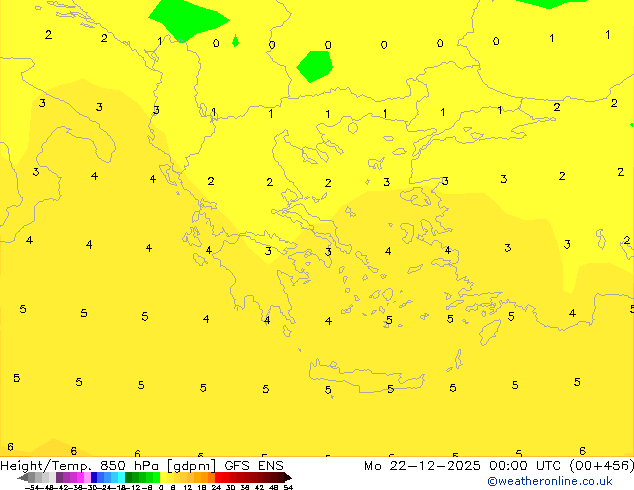Pick the bright red legend swatch at 24
Screen dimensions: 634x490
[218, 477]
